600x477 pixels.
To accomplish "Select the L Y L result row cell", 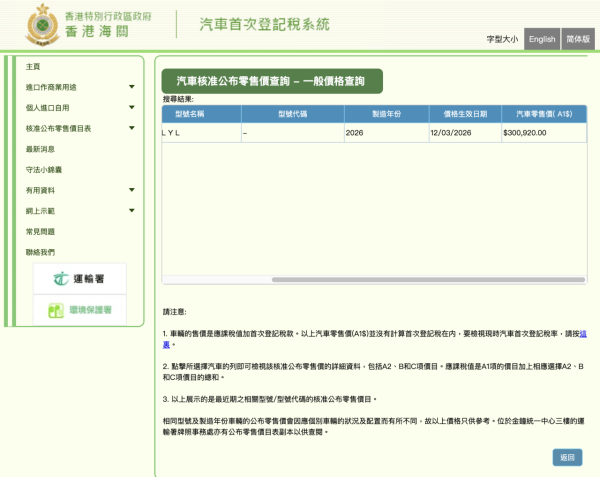I will (x=201, y=133).
